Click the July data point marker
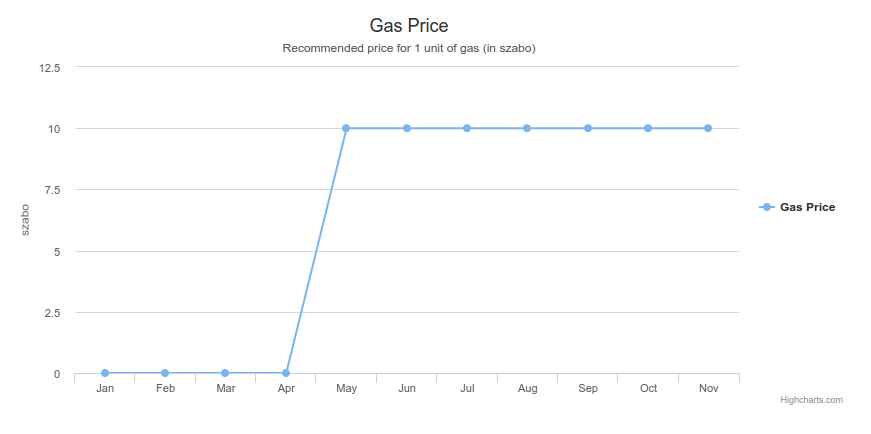The image size is (871, 434). [x=467, y=128]
